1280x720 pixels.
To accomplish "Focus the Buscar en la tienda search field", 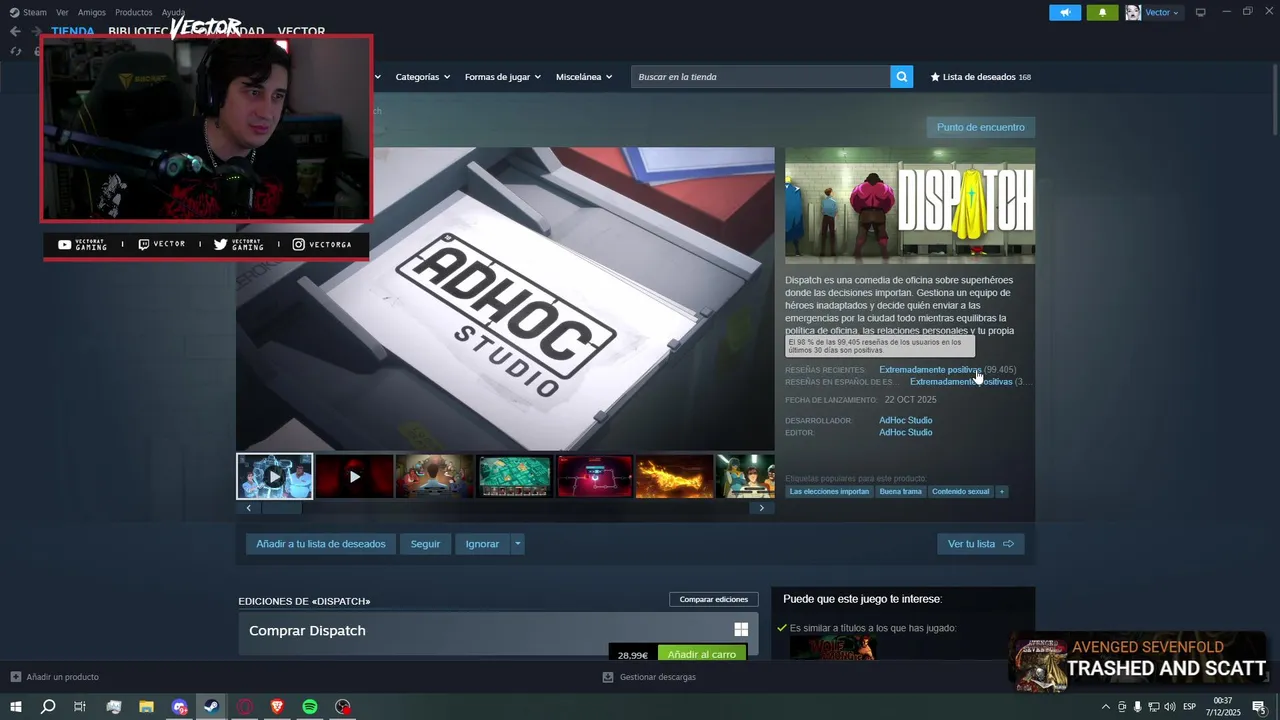I will pyautogui.click(x=761, y=77).
